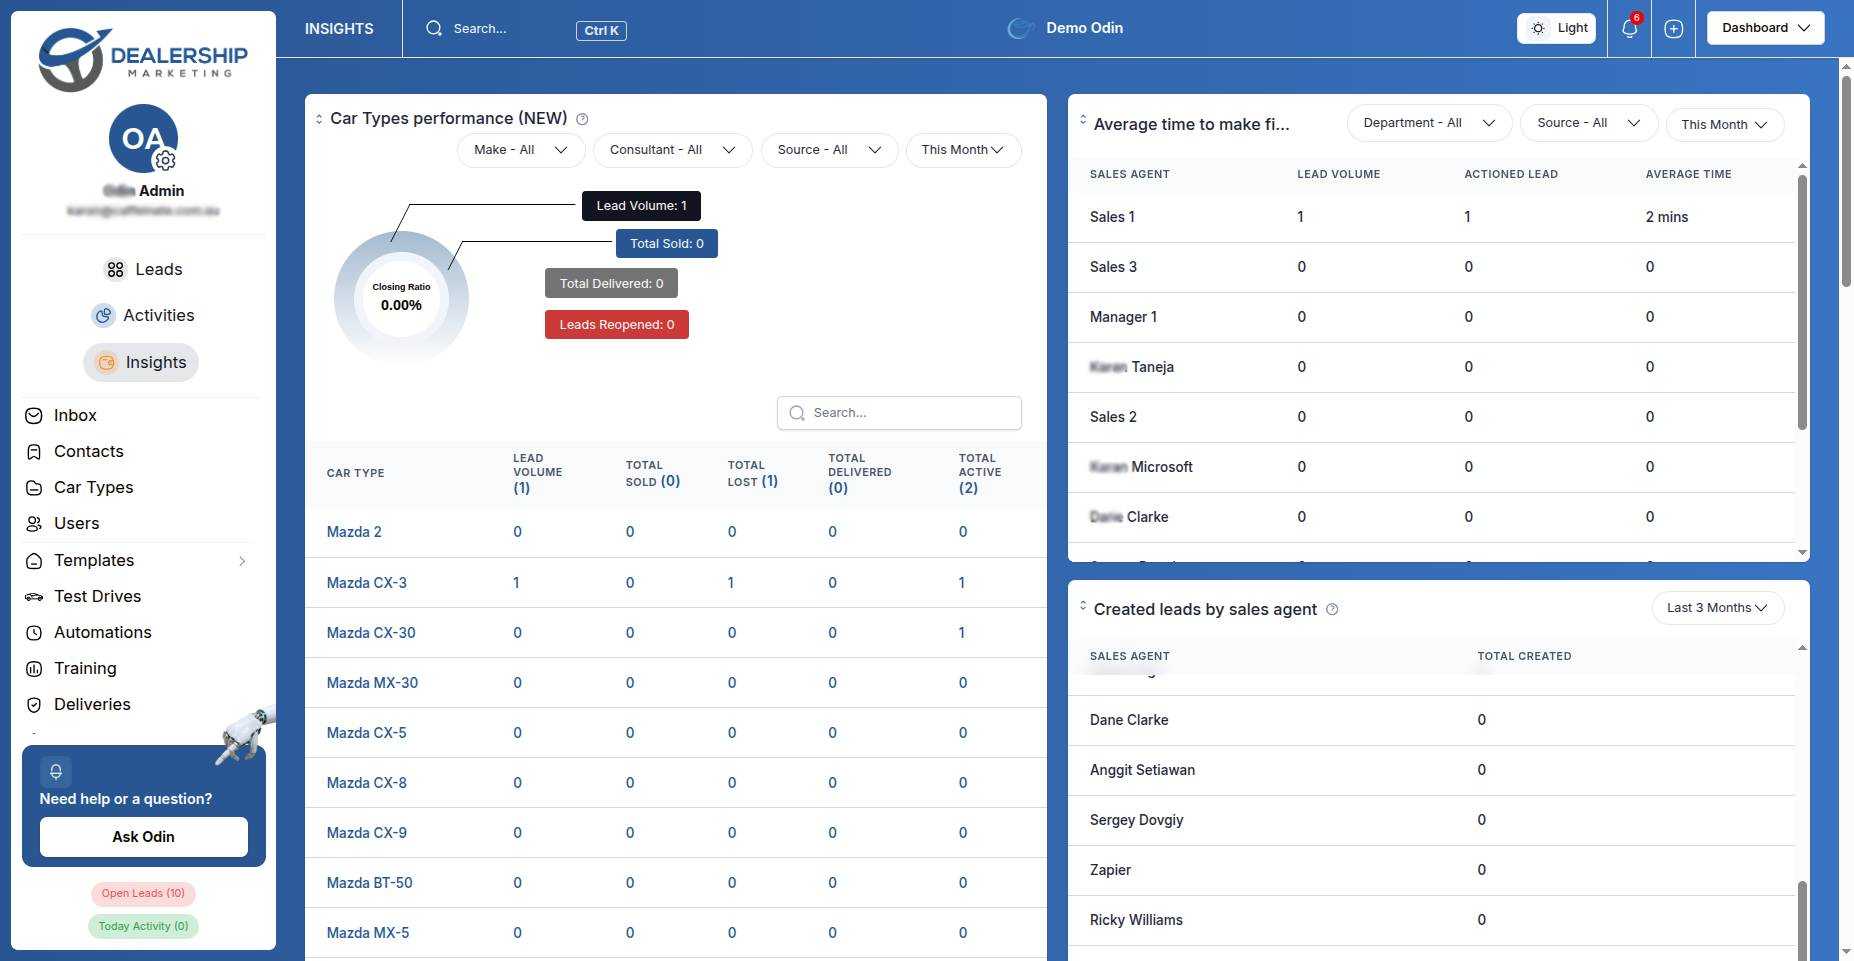Open the notifications bell icon
This screenshot has width=1854, height=961.
(x=1629, y=28)
